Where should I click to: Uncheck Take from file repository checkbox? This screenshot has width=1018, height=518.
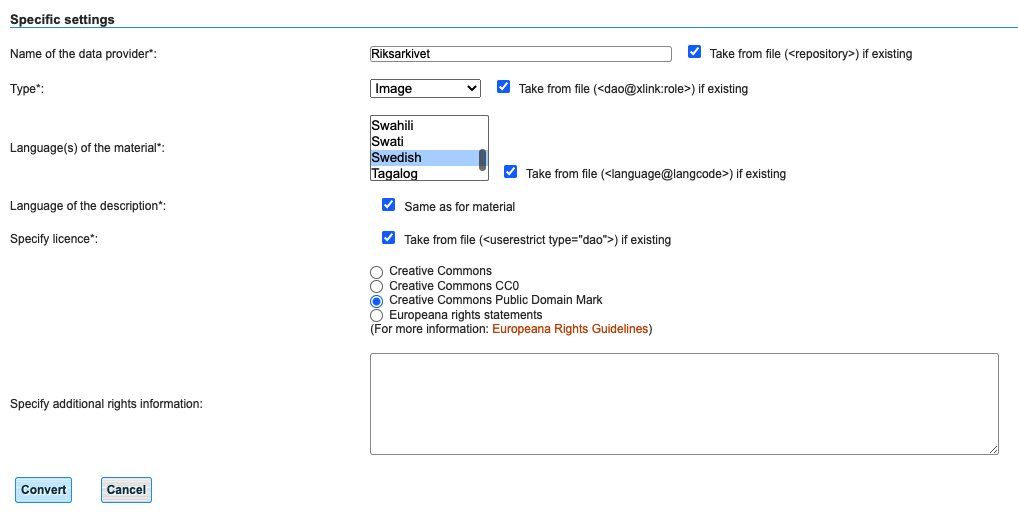(x=695, y=52)
